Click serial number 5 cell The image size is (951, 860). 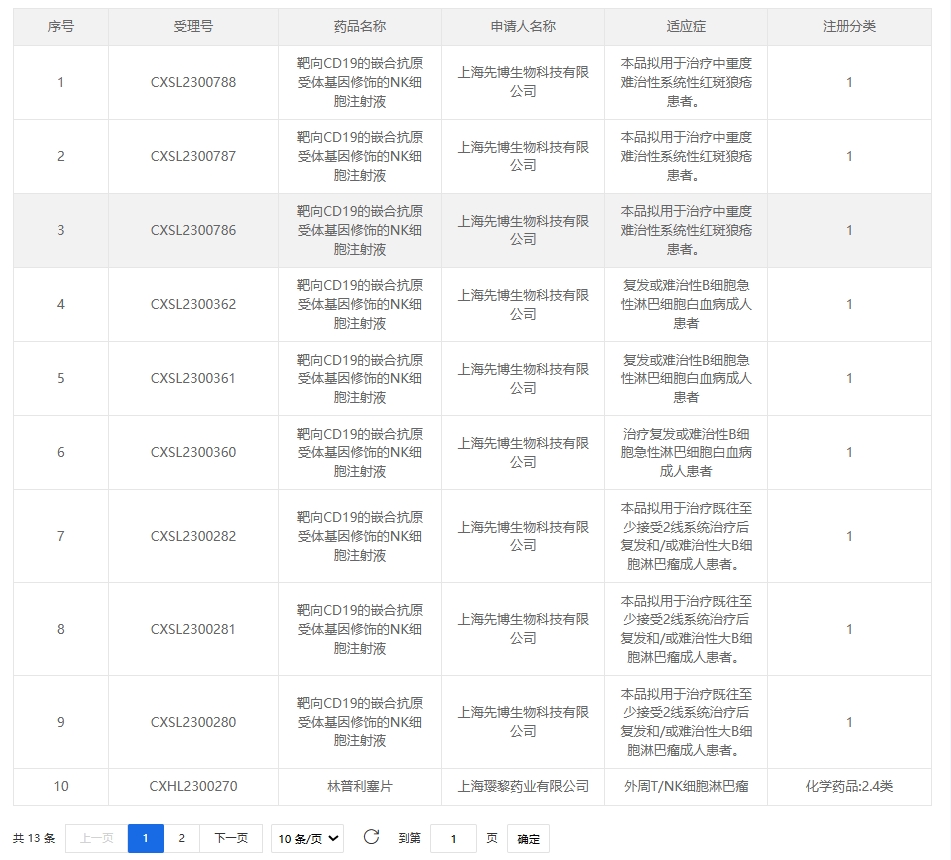coord(61,378)
